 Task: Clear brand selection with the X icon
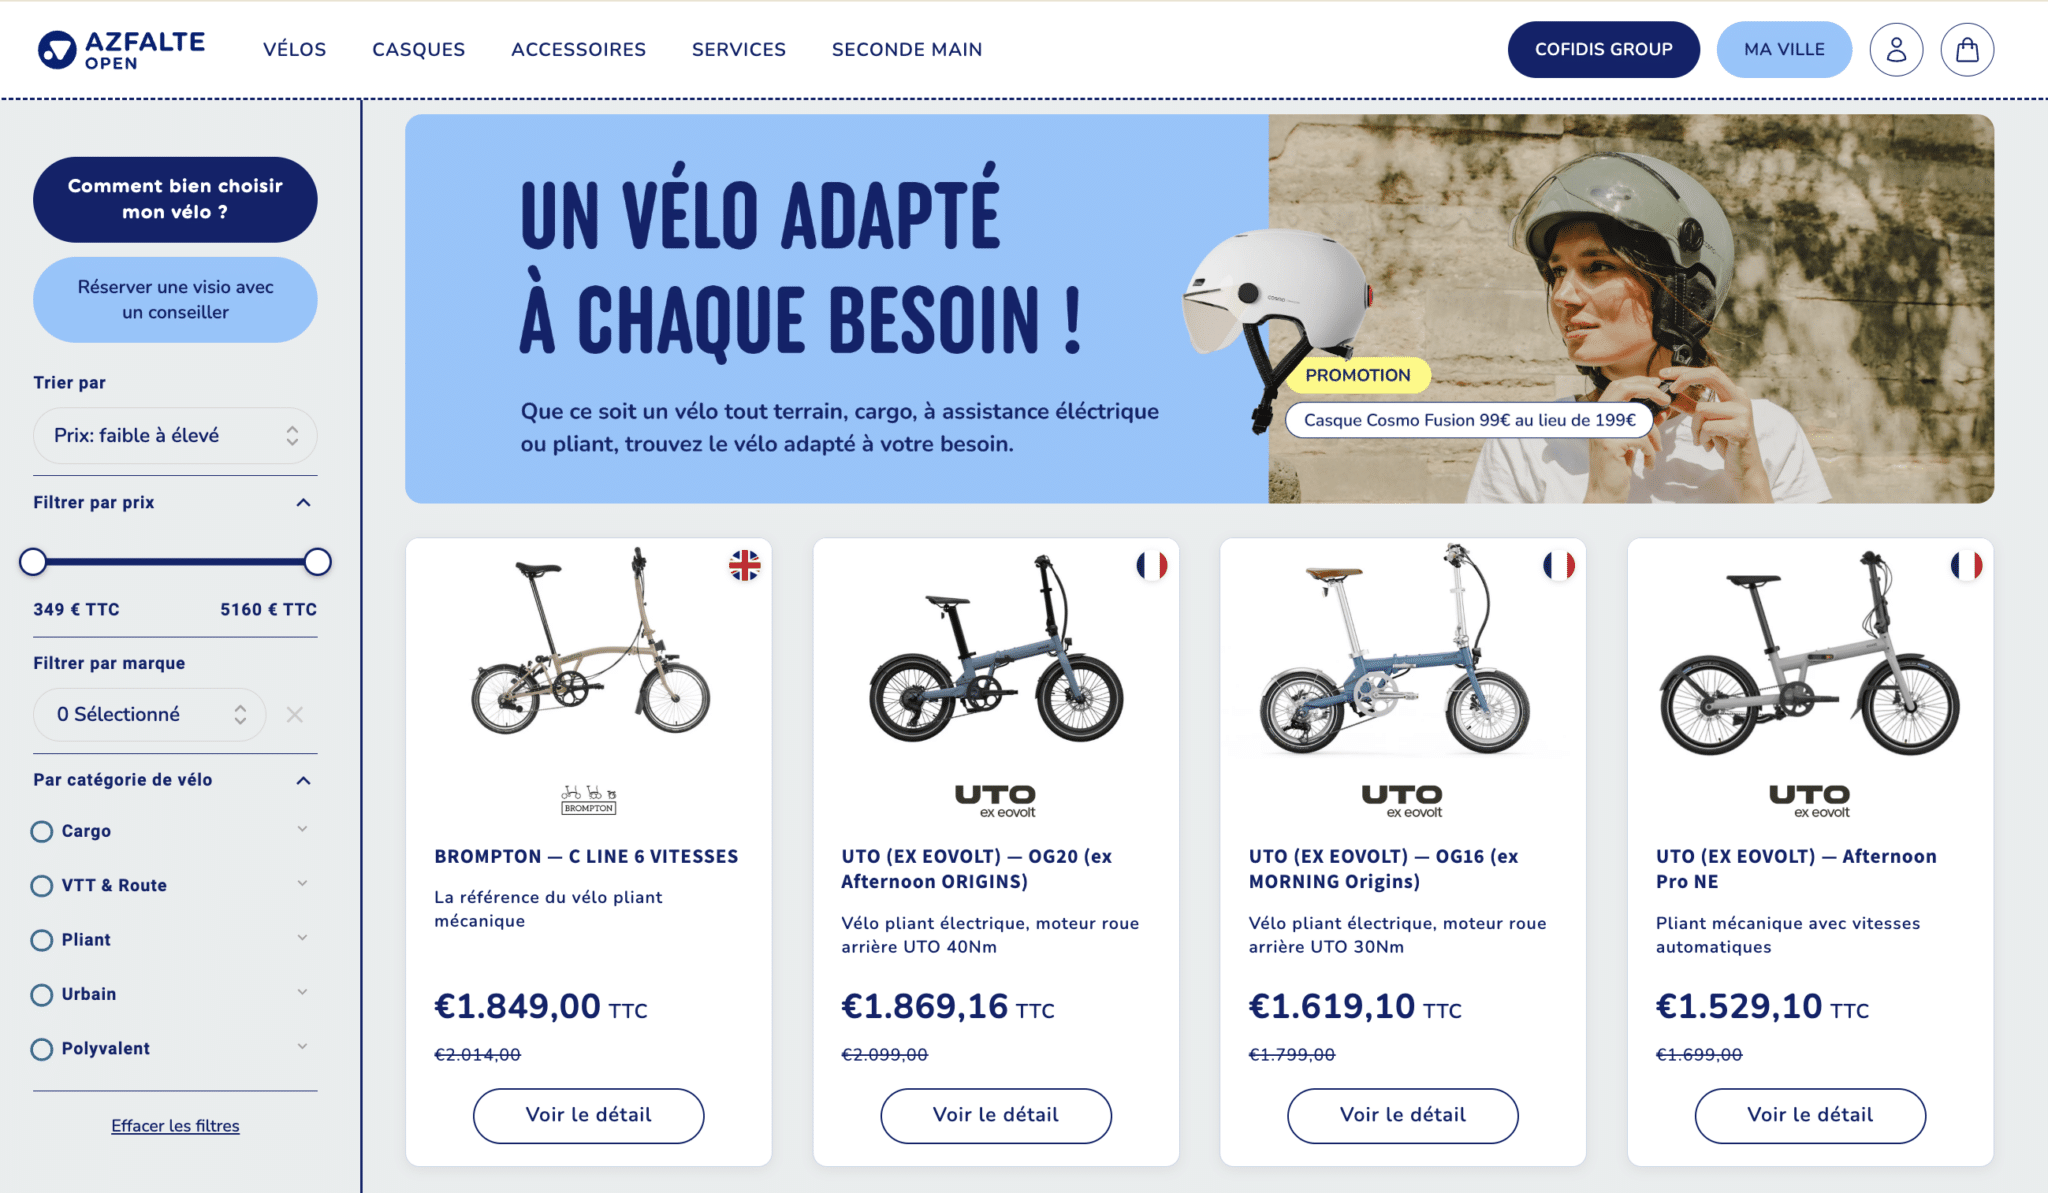[x=294, y=714]
